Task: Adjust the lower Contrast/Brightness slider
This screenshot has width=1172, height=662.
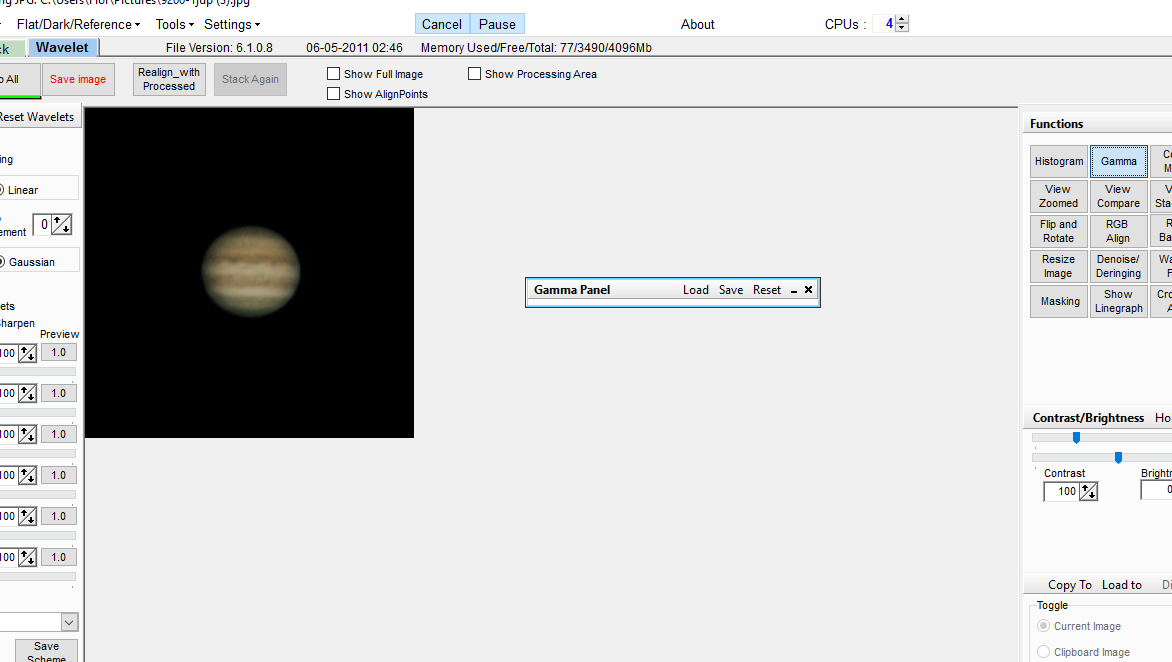Action: tap(1118, 457)
